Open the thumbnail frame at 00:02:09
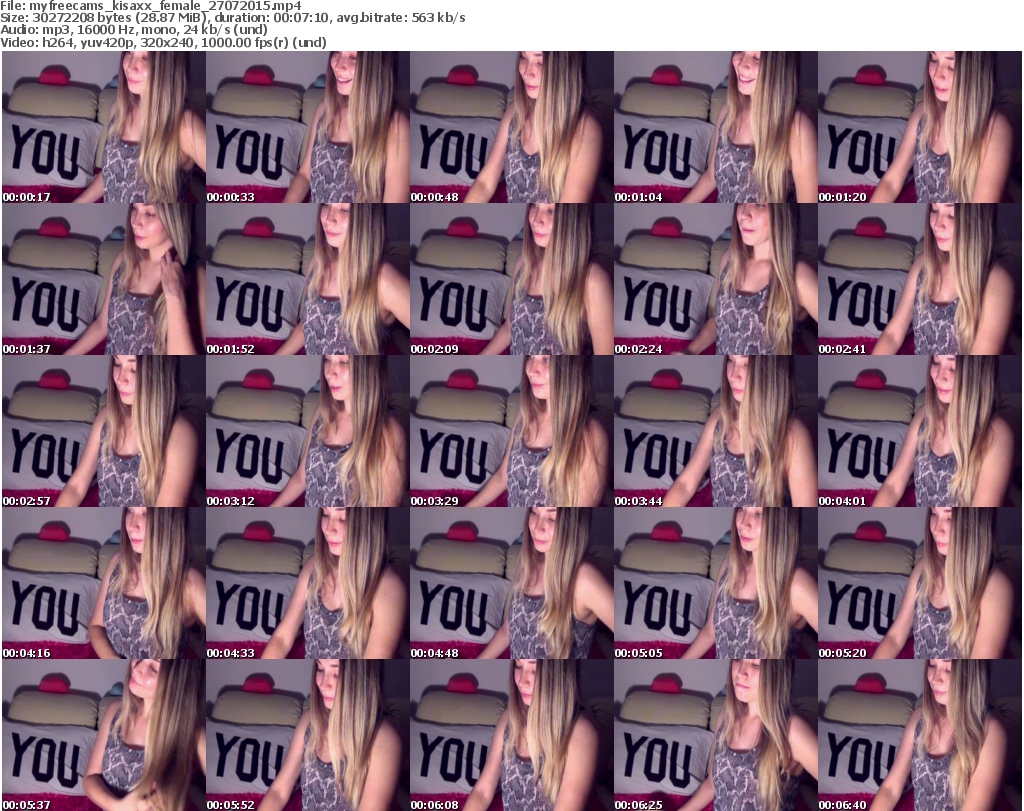The image size is (1024, 811). [511, 279]
